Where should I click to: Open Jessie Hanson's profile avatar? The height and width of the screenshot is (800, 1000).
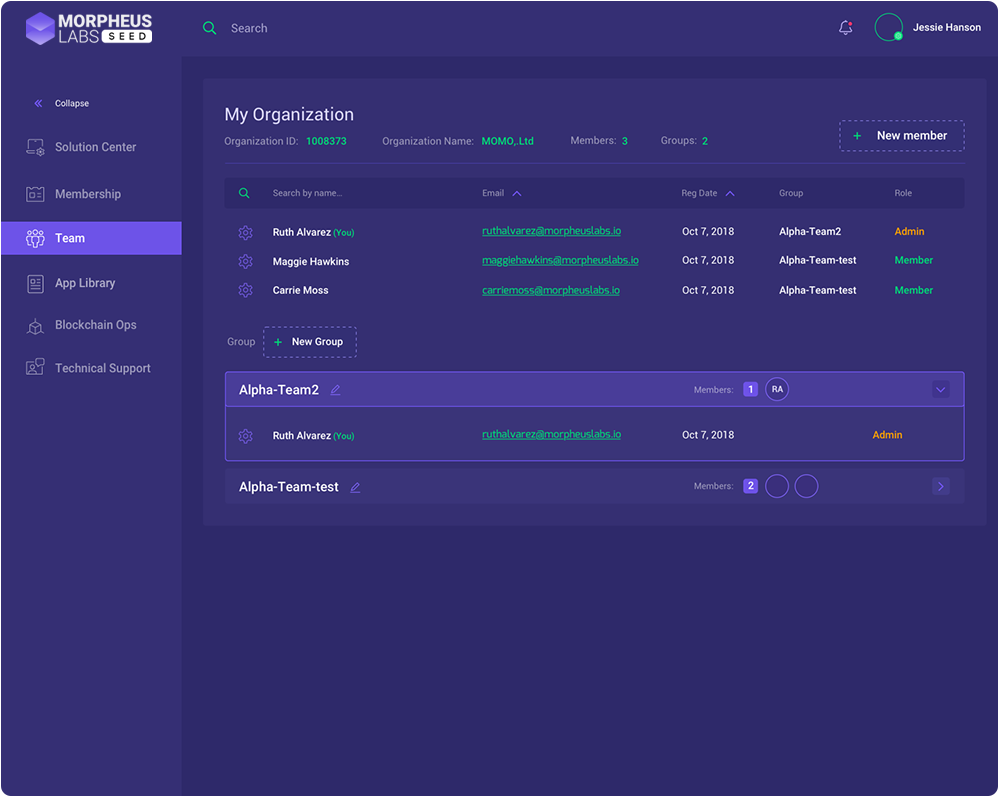pyautogui.click(x=888, y=27)
